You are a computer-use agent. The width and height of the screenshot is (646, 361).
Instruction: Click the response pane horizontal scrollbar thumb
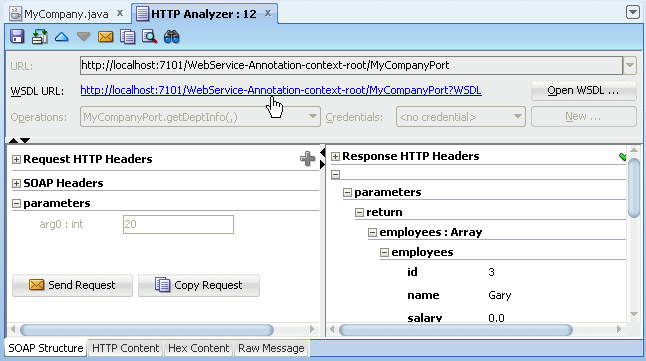click(x=456, y=330)
